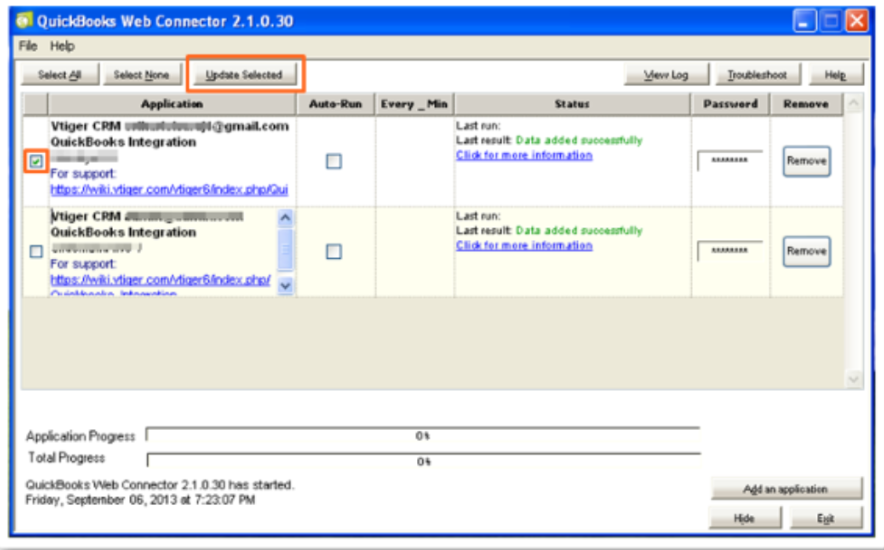Click first row's 'Click for more information' link

point(524,155)
